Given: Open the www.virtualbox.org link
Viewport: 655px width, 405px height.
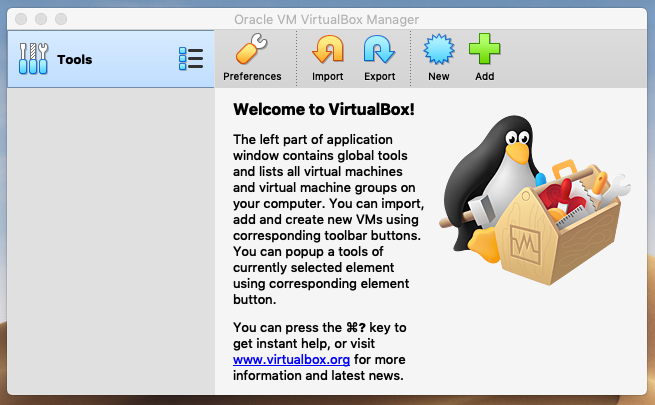Looking at the screenshot, I should [291, 359].
